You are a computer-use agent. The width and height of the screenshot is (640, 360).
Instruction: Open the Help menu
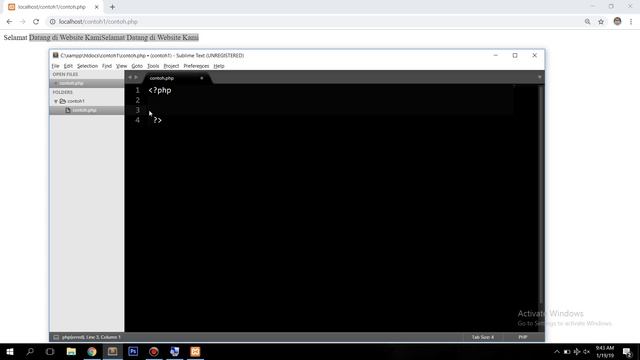pyautogui.click(x=219, y=66)
